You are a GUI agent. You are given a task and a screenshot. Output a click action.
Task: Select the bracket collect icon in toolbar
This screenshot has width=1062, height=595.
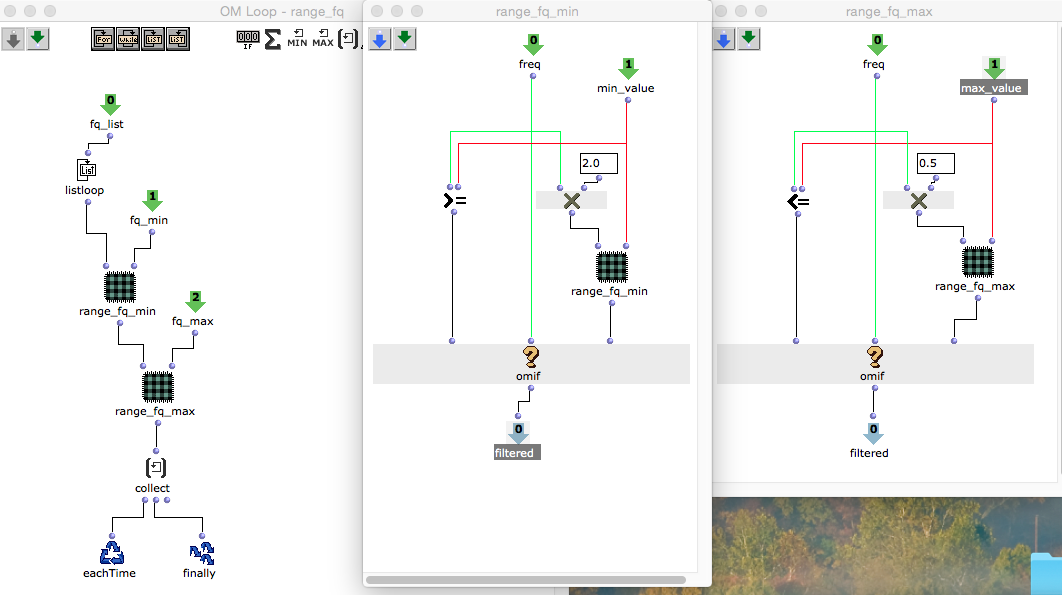point(348,39)
